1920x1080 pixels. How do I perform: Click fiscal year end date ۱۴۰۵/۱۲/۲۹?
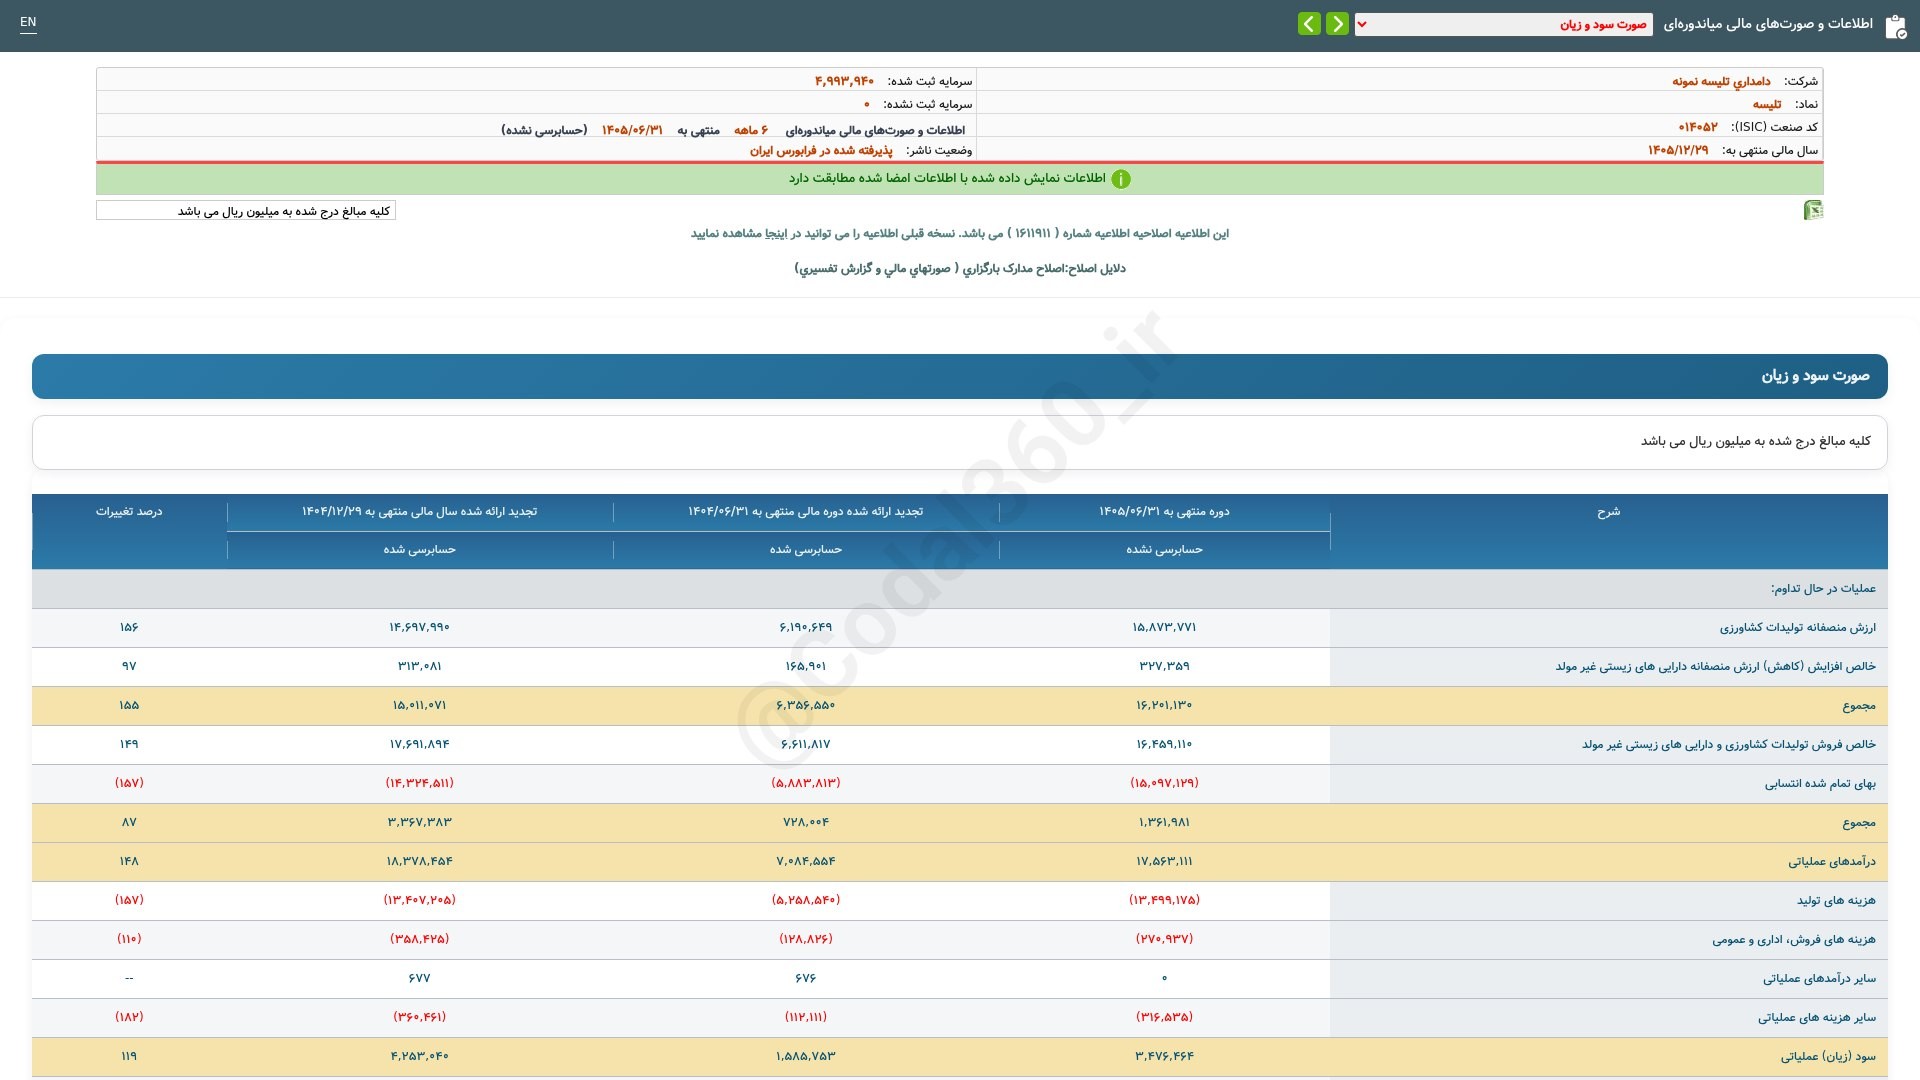(x=1678, y=150)
